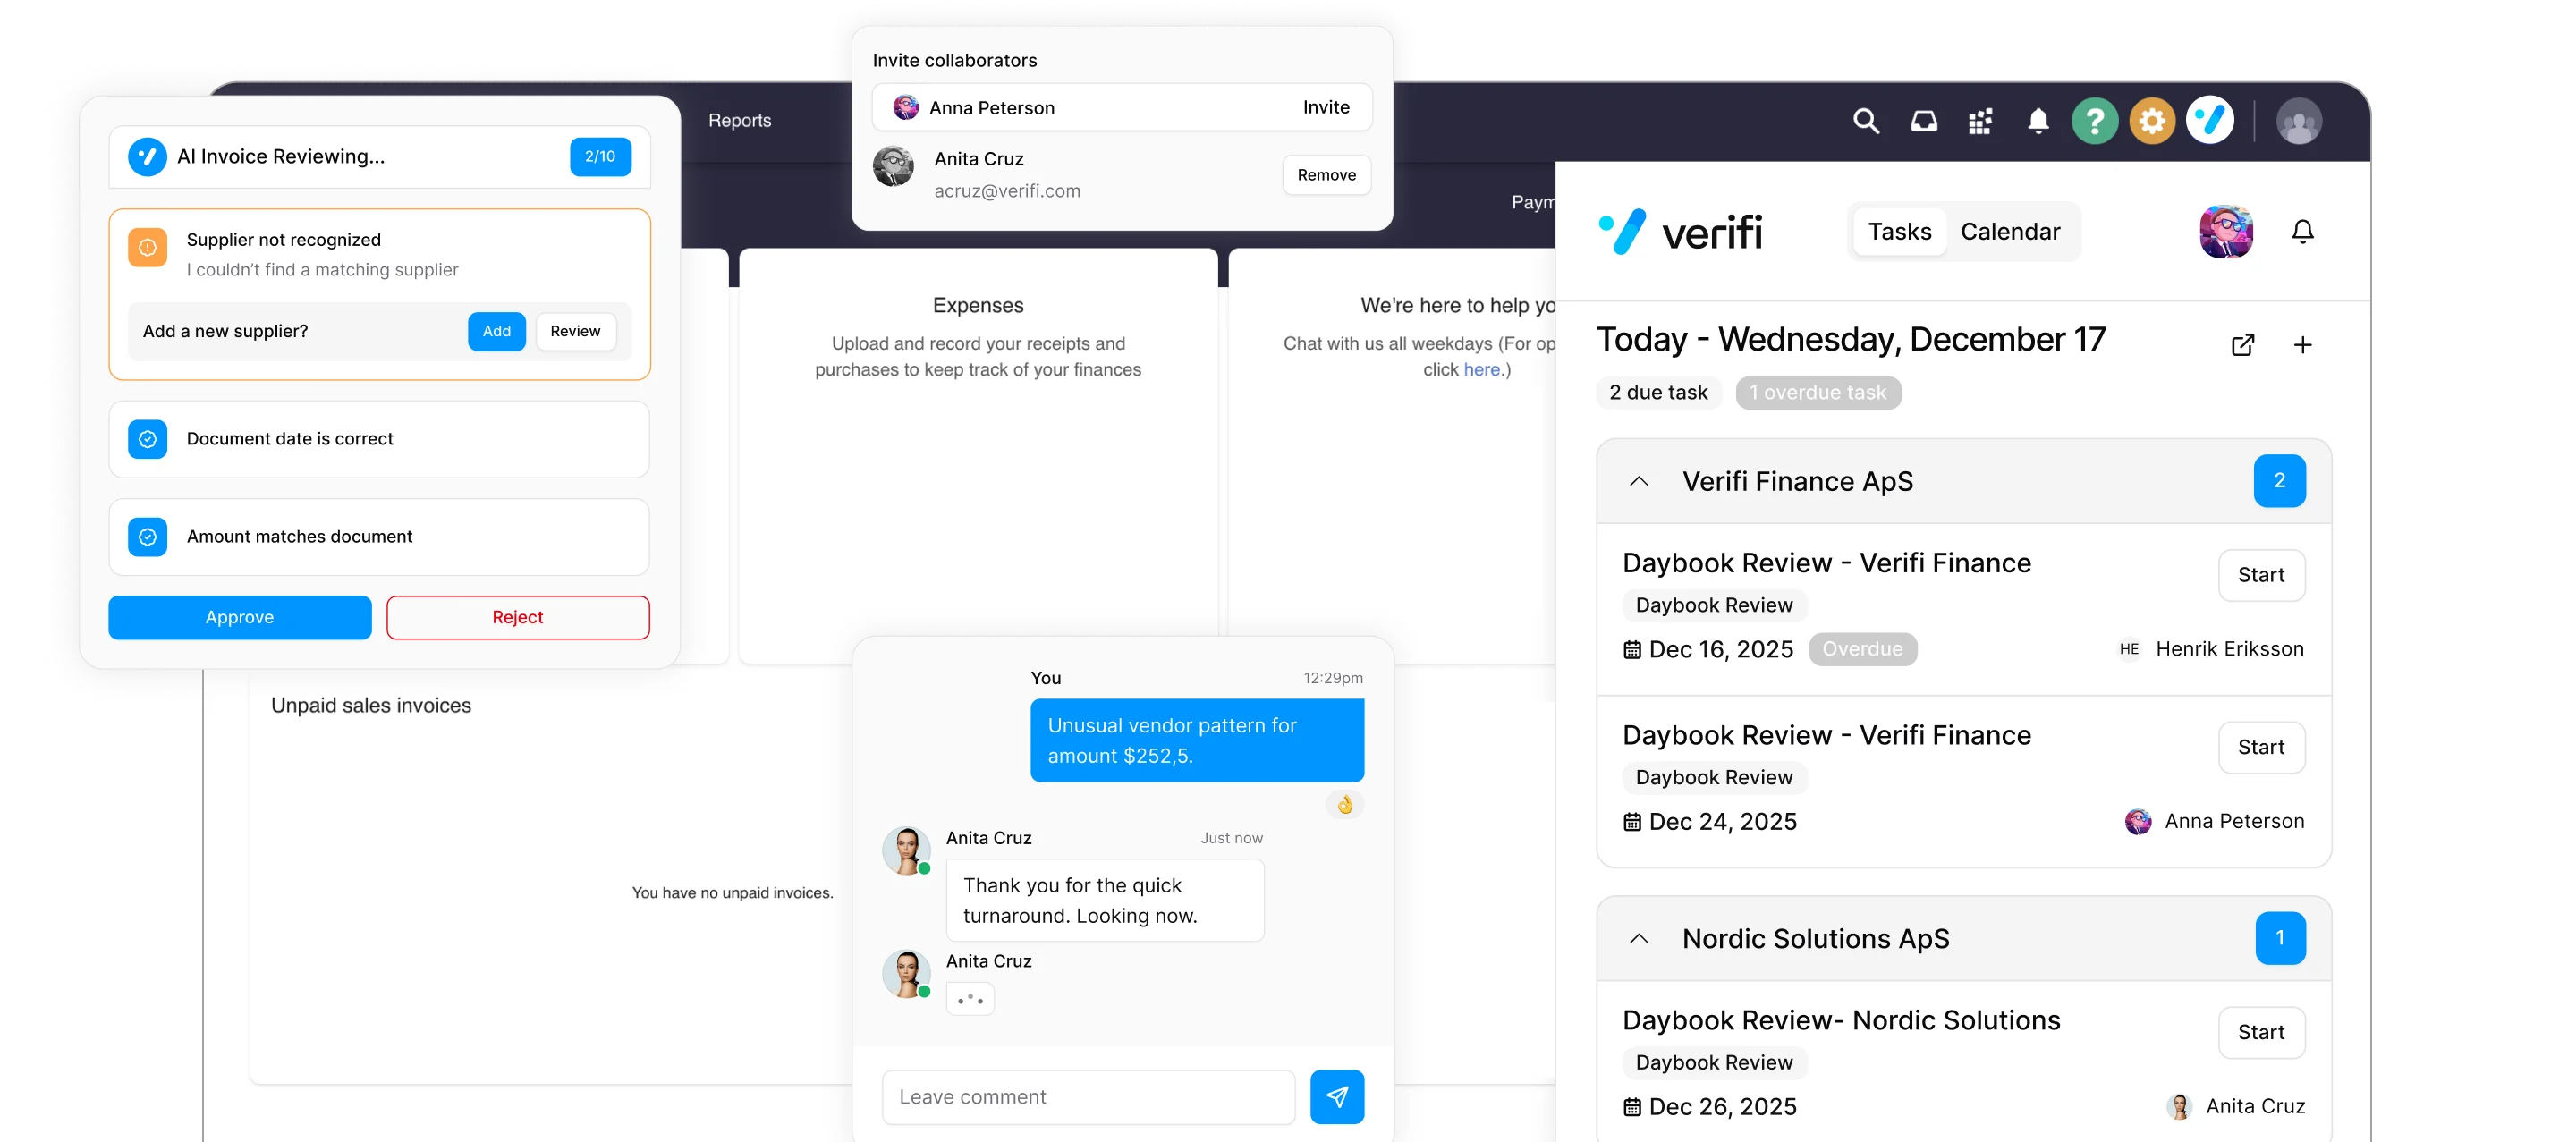Image resolution: width=2576 pixels, height=1142 pixels.
Task: Select the 2 due task filter chip
Action: click(1658, 393)
